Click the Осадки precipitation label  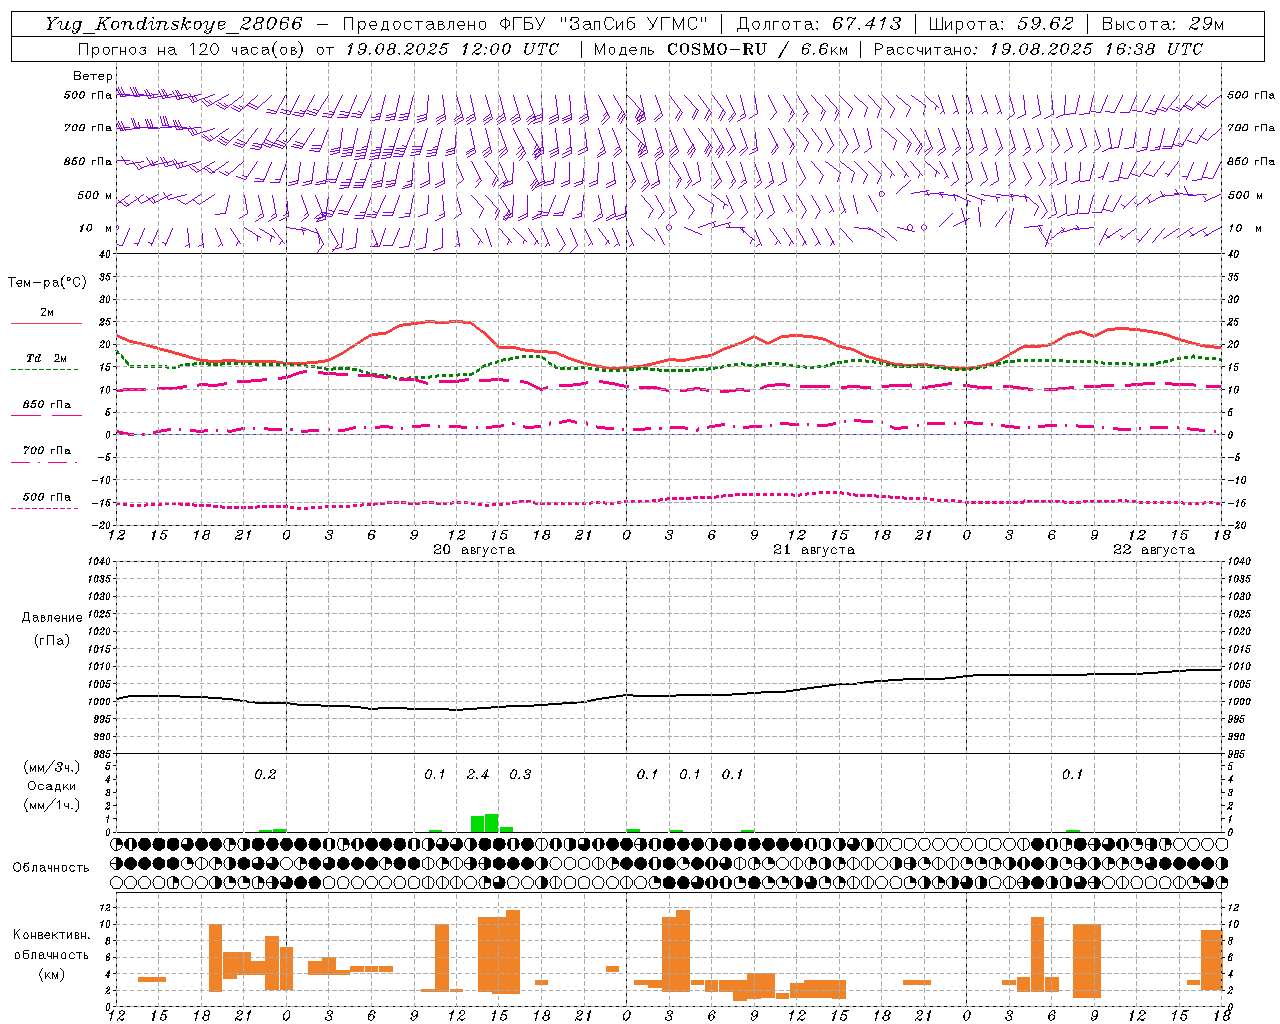click(52, 786)
